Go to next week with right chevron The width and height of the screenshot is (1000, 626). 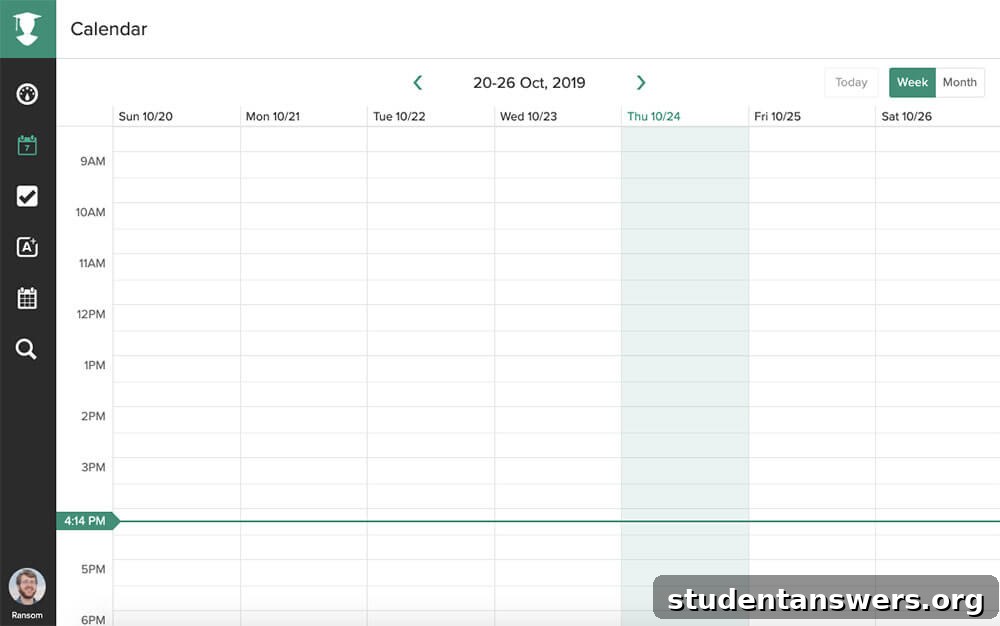641,82
